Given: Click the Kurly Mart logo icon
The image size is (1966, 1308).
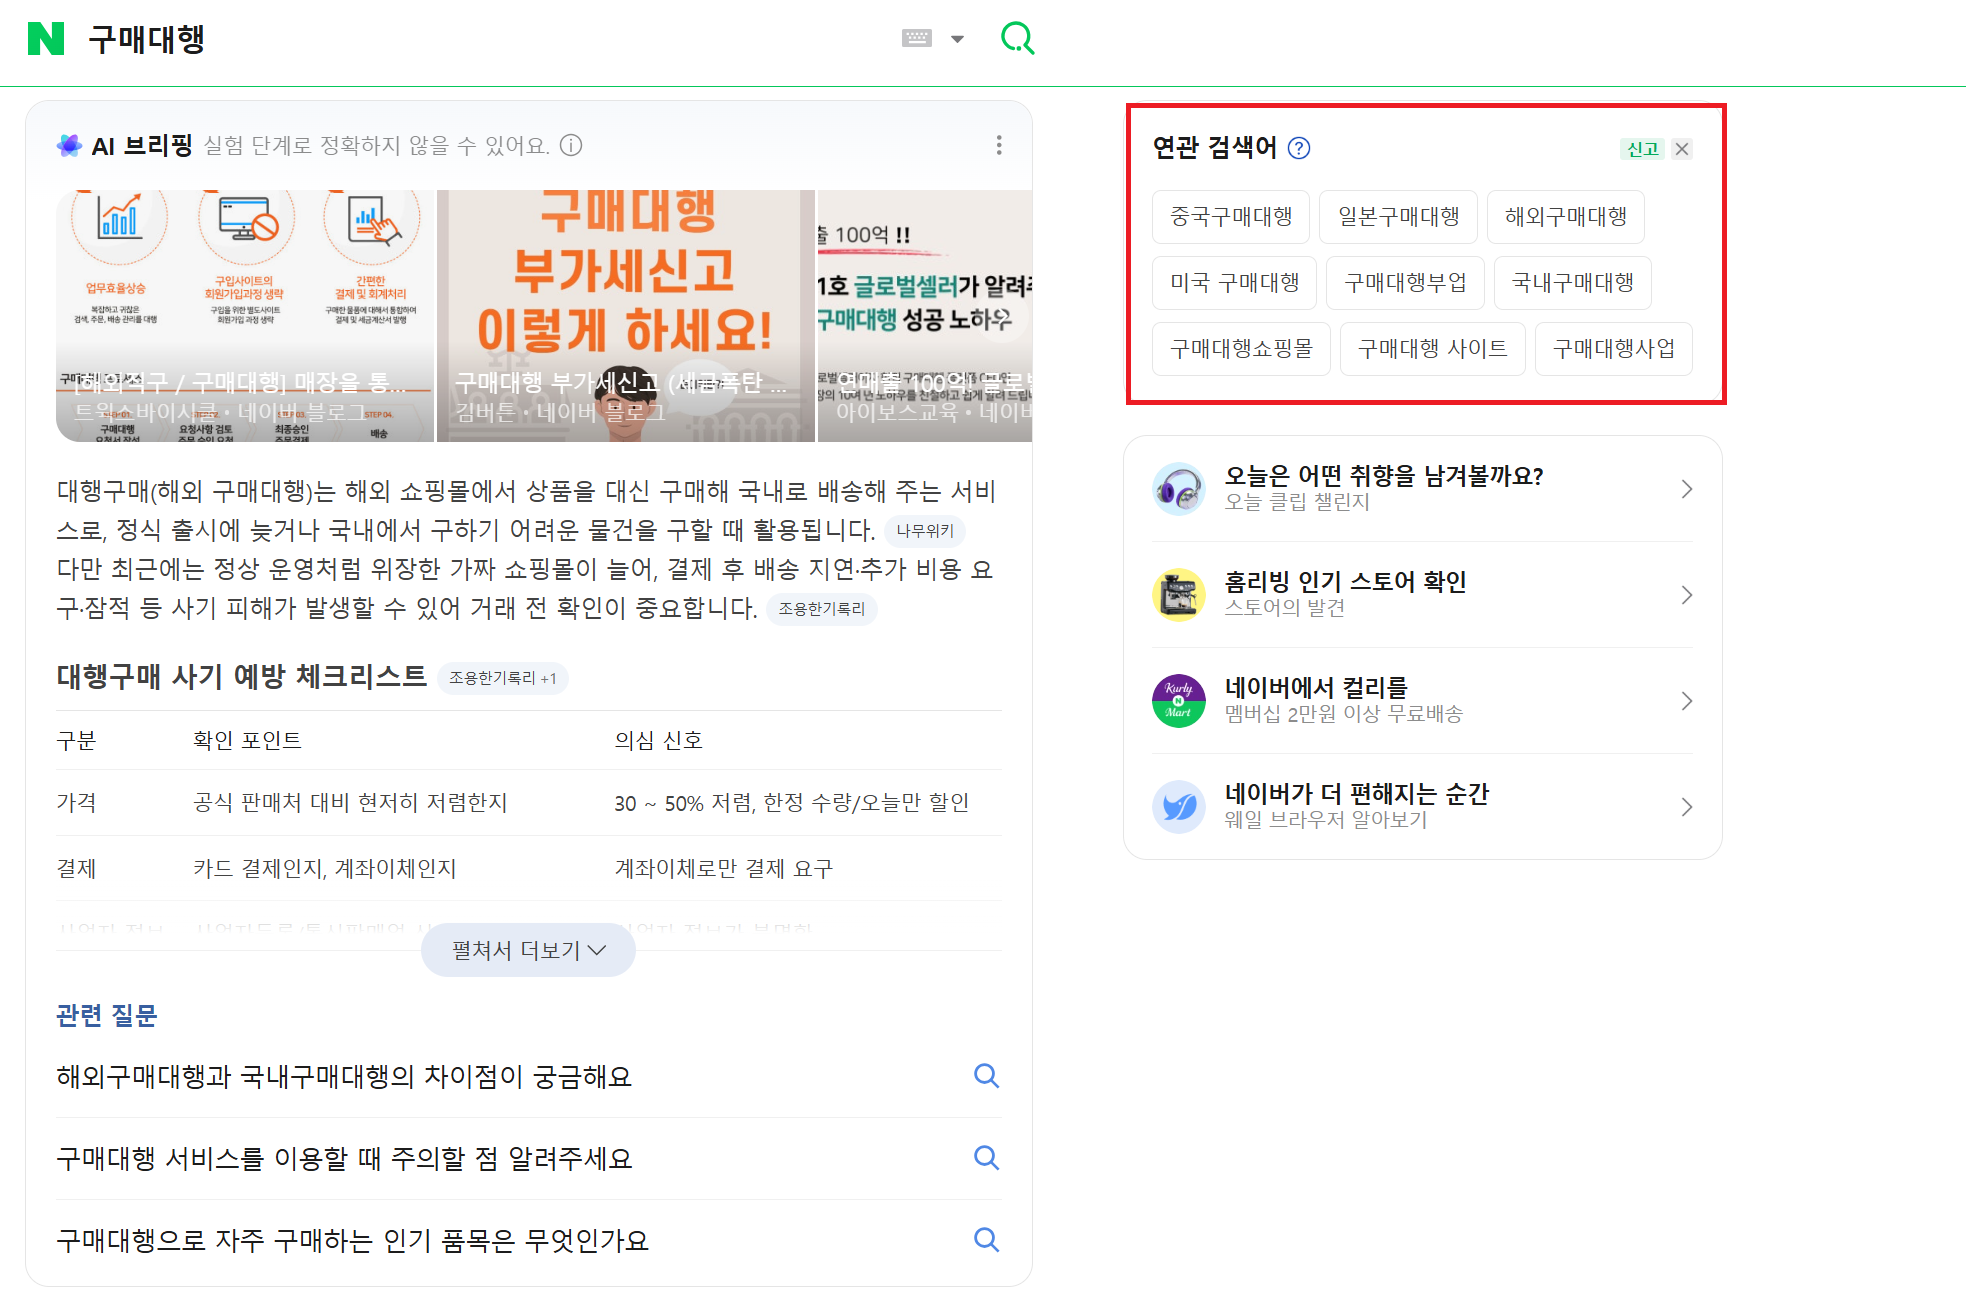Looking at the screenshot, I should click(1179, 701).
